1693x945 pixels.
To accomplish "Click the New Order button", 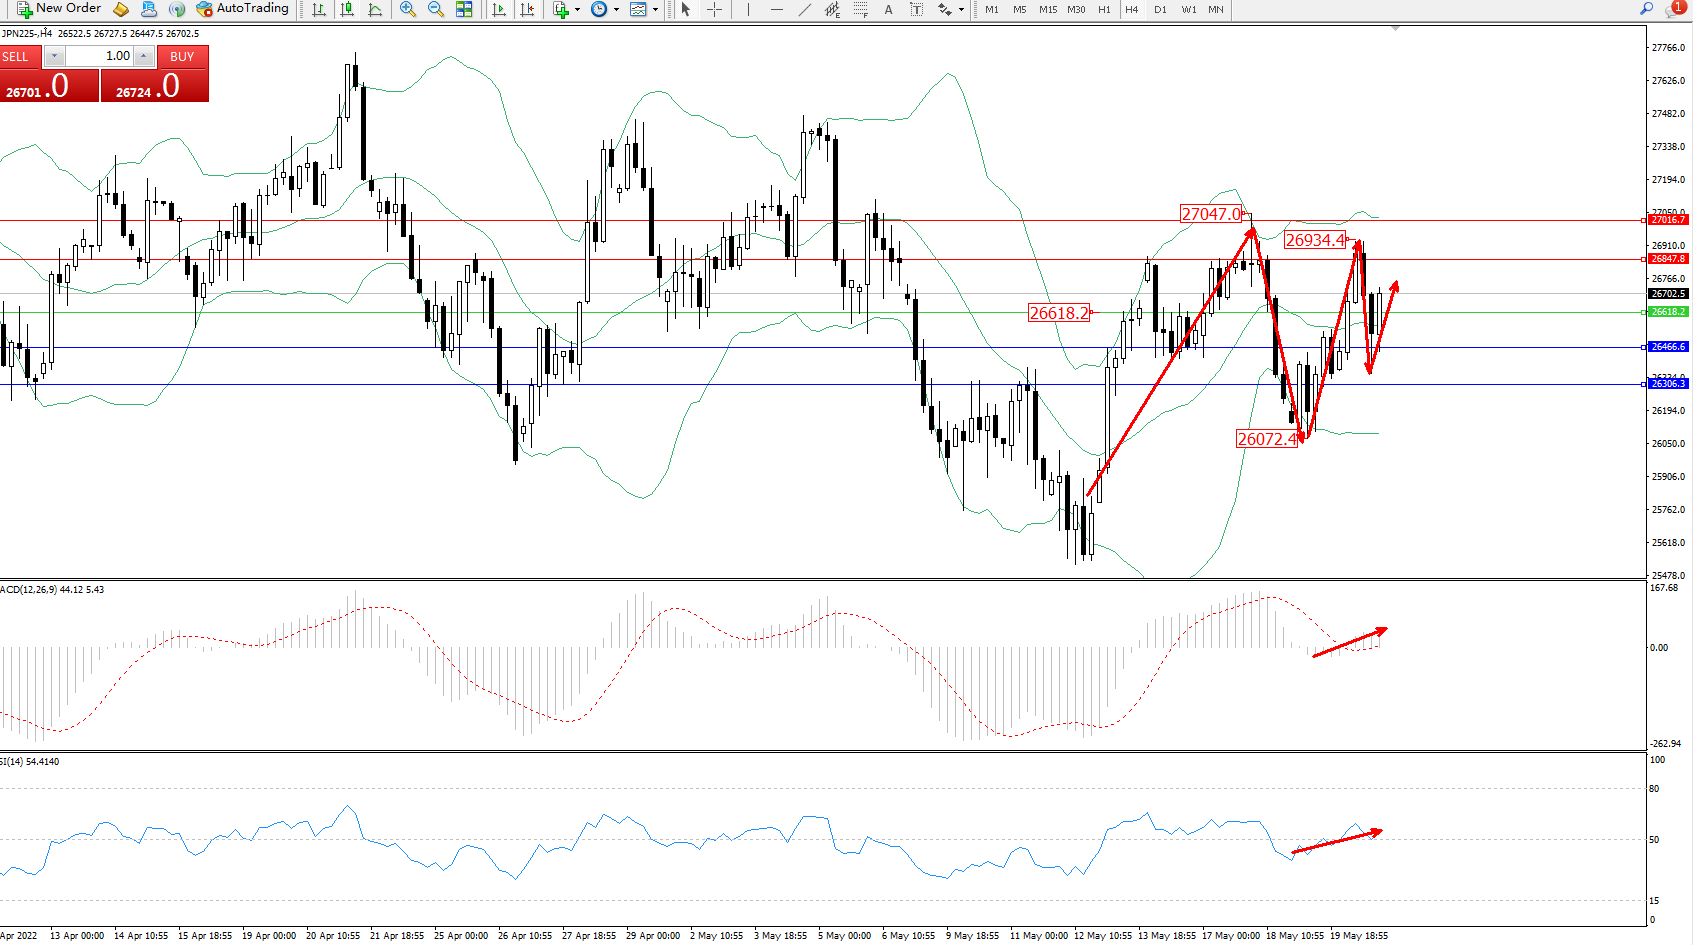I will click(58, 9).
